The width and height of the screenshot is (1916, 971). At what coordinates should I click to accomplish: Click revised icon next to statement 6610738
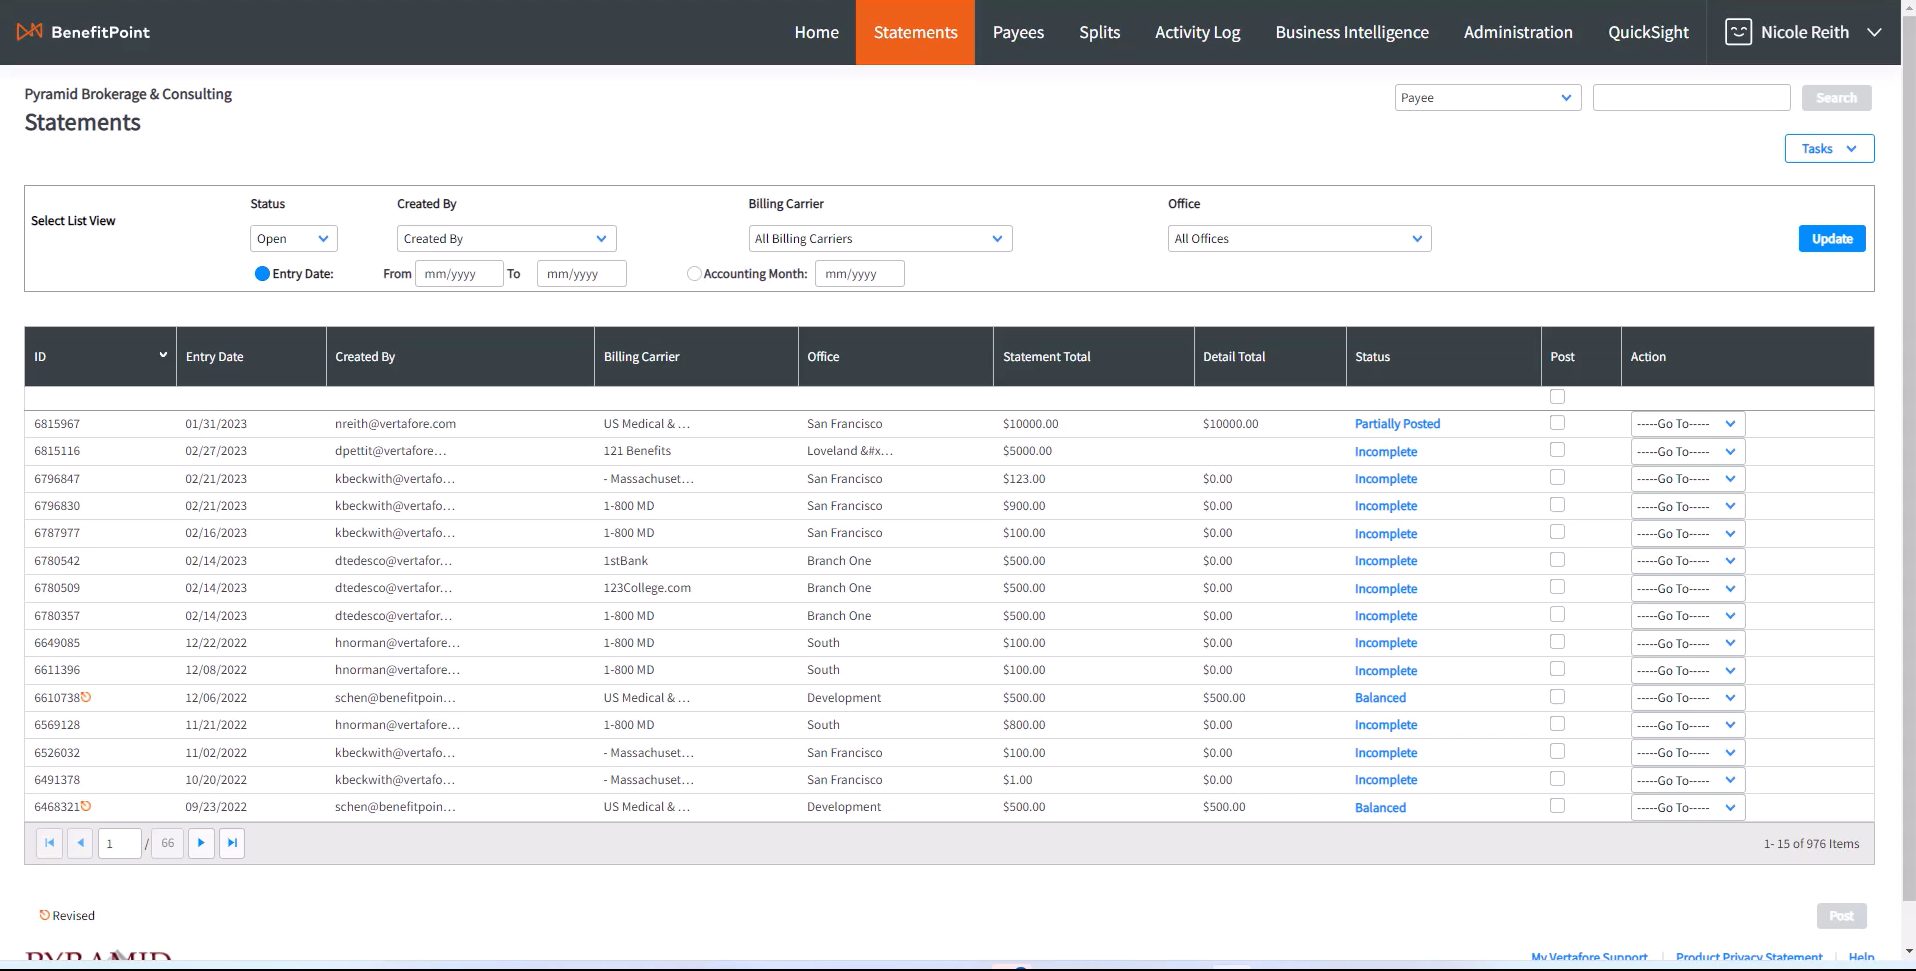[86, 697]
